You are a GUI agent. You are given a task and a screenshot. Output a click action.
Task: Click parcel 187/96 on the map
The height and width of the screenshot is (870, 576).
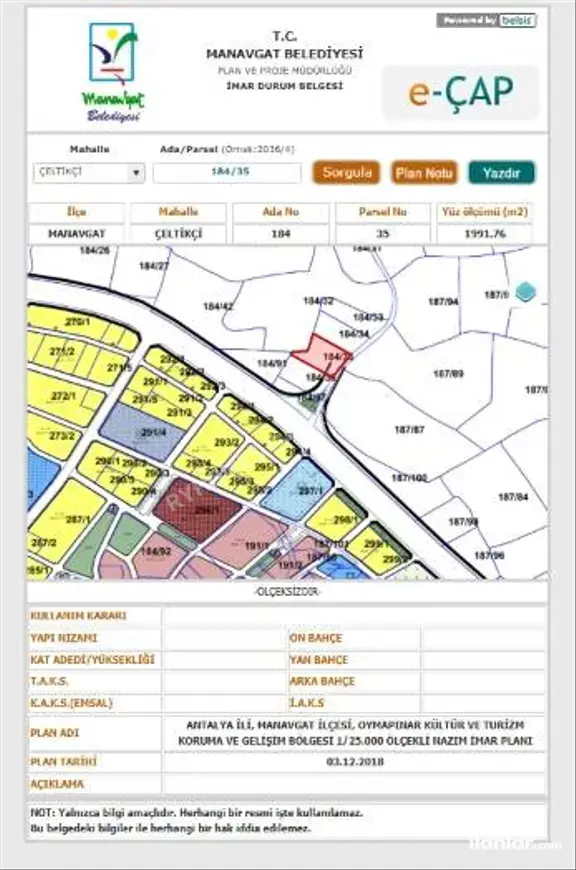pos(489,555)
